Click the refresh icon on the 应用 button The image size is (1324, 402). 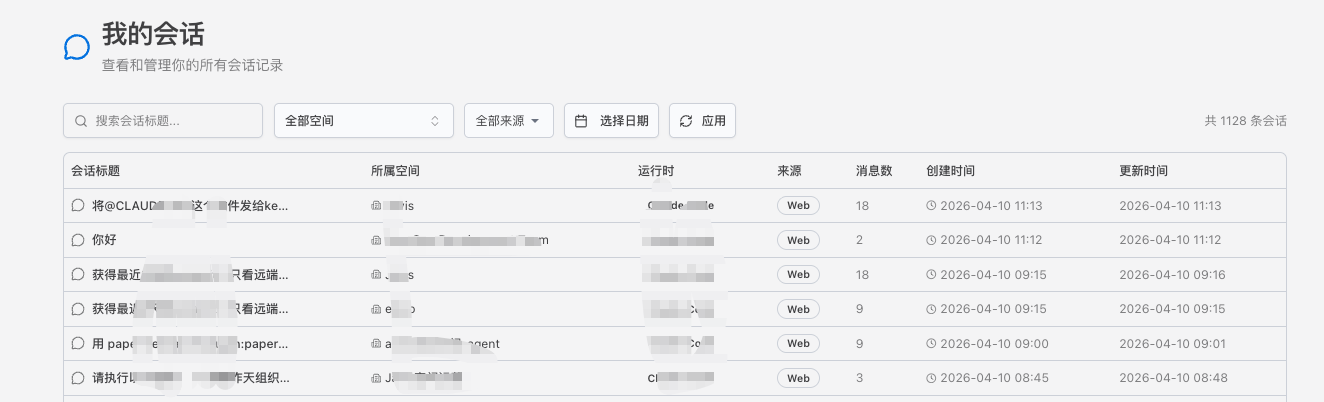[x=686, y=121]
